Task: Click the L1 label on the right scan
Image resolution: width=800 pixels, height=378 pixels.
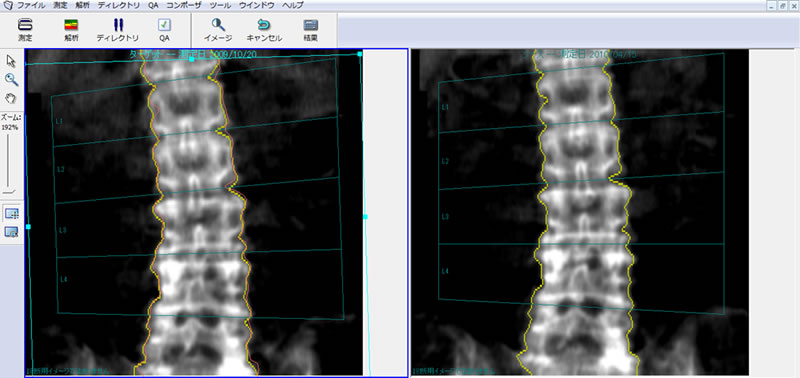Action: pyautogui.click(x=444, y=107)
